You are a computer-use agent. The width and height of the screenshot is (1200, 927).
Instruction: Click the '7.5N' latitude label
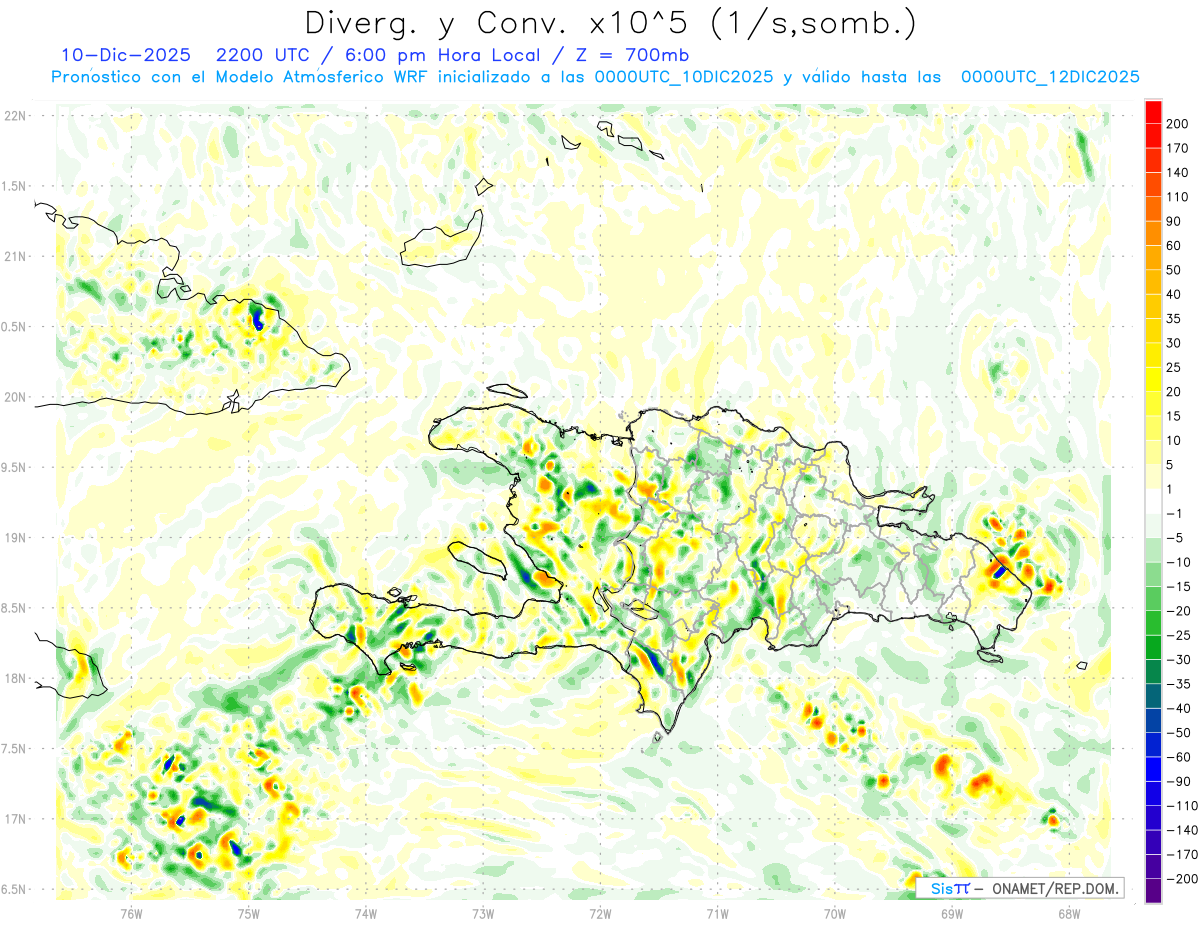tap(14, 749)
